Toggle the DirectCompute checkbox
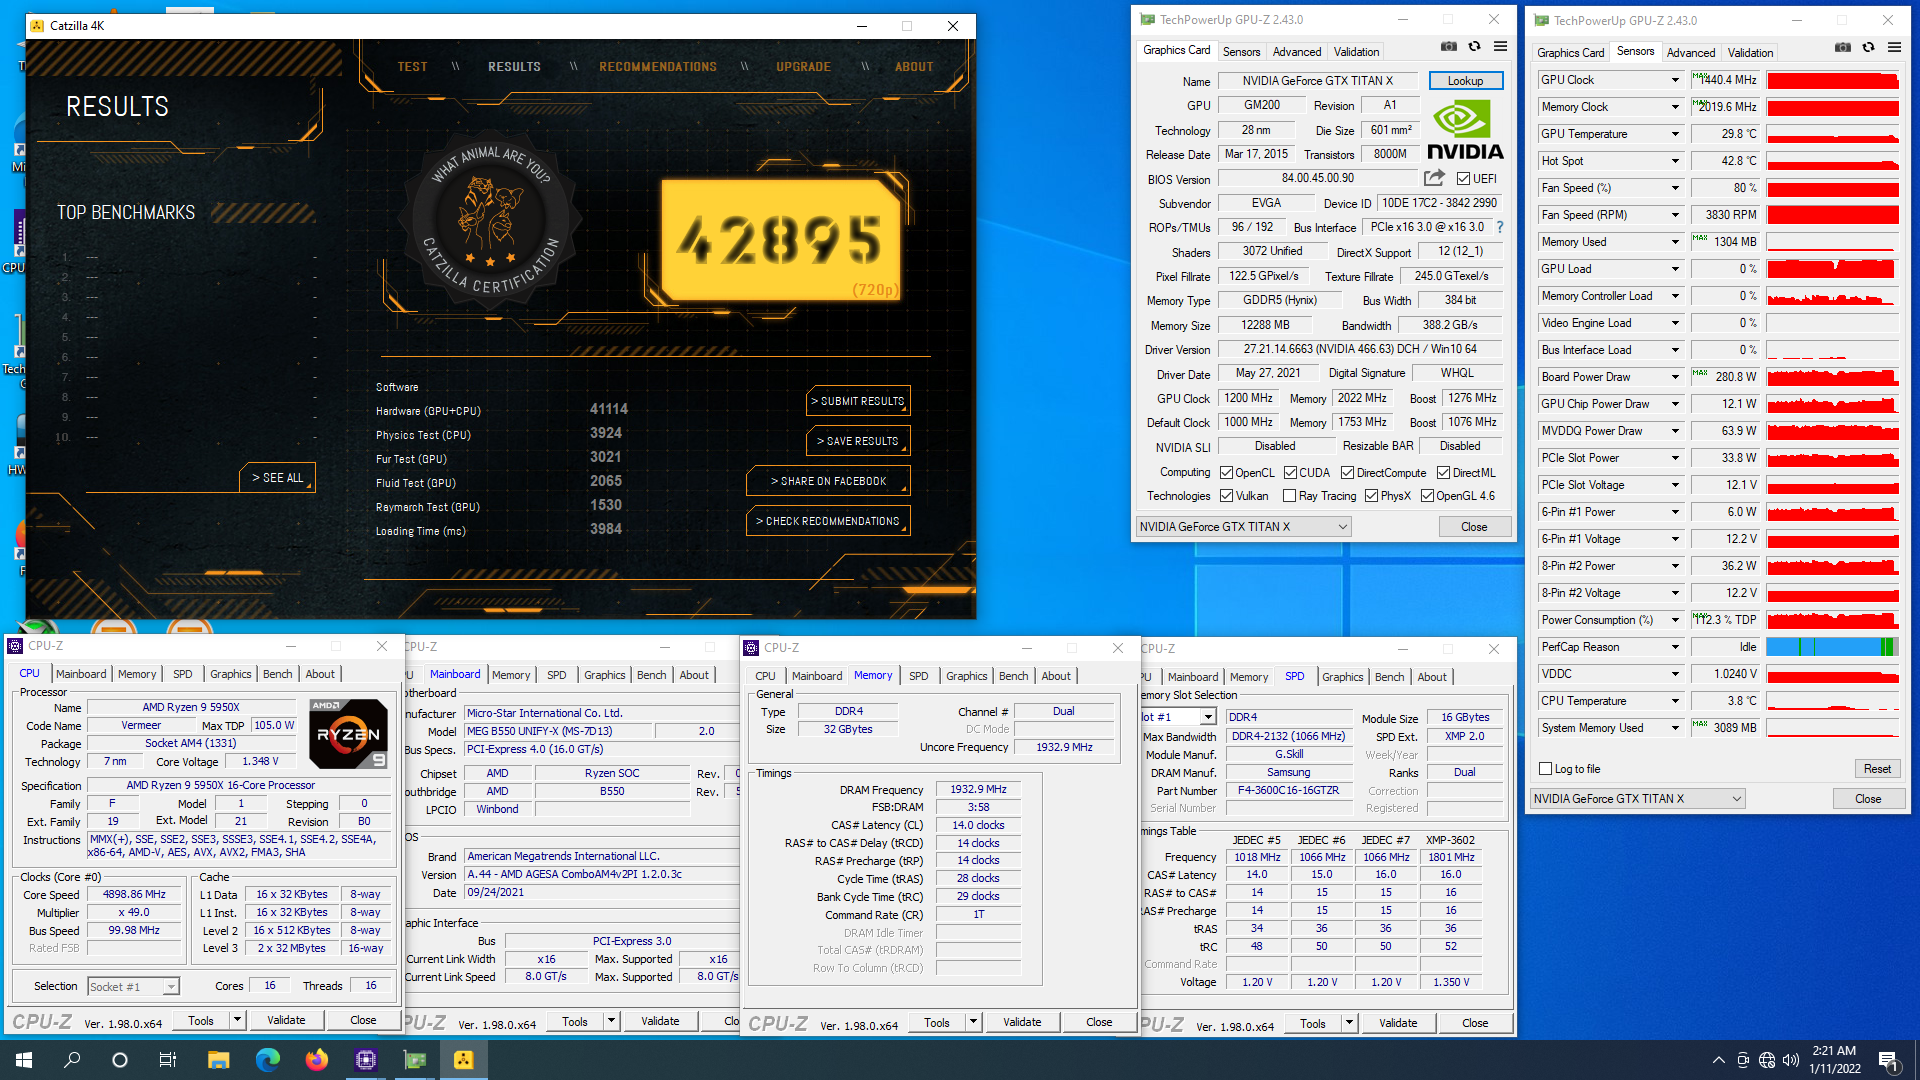The image size is (1920, 1080). (x=1347, y=473)
